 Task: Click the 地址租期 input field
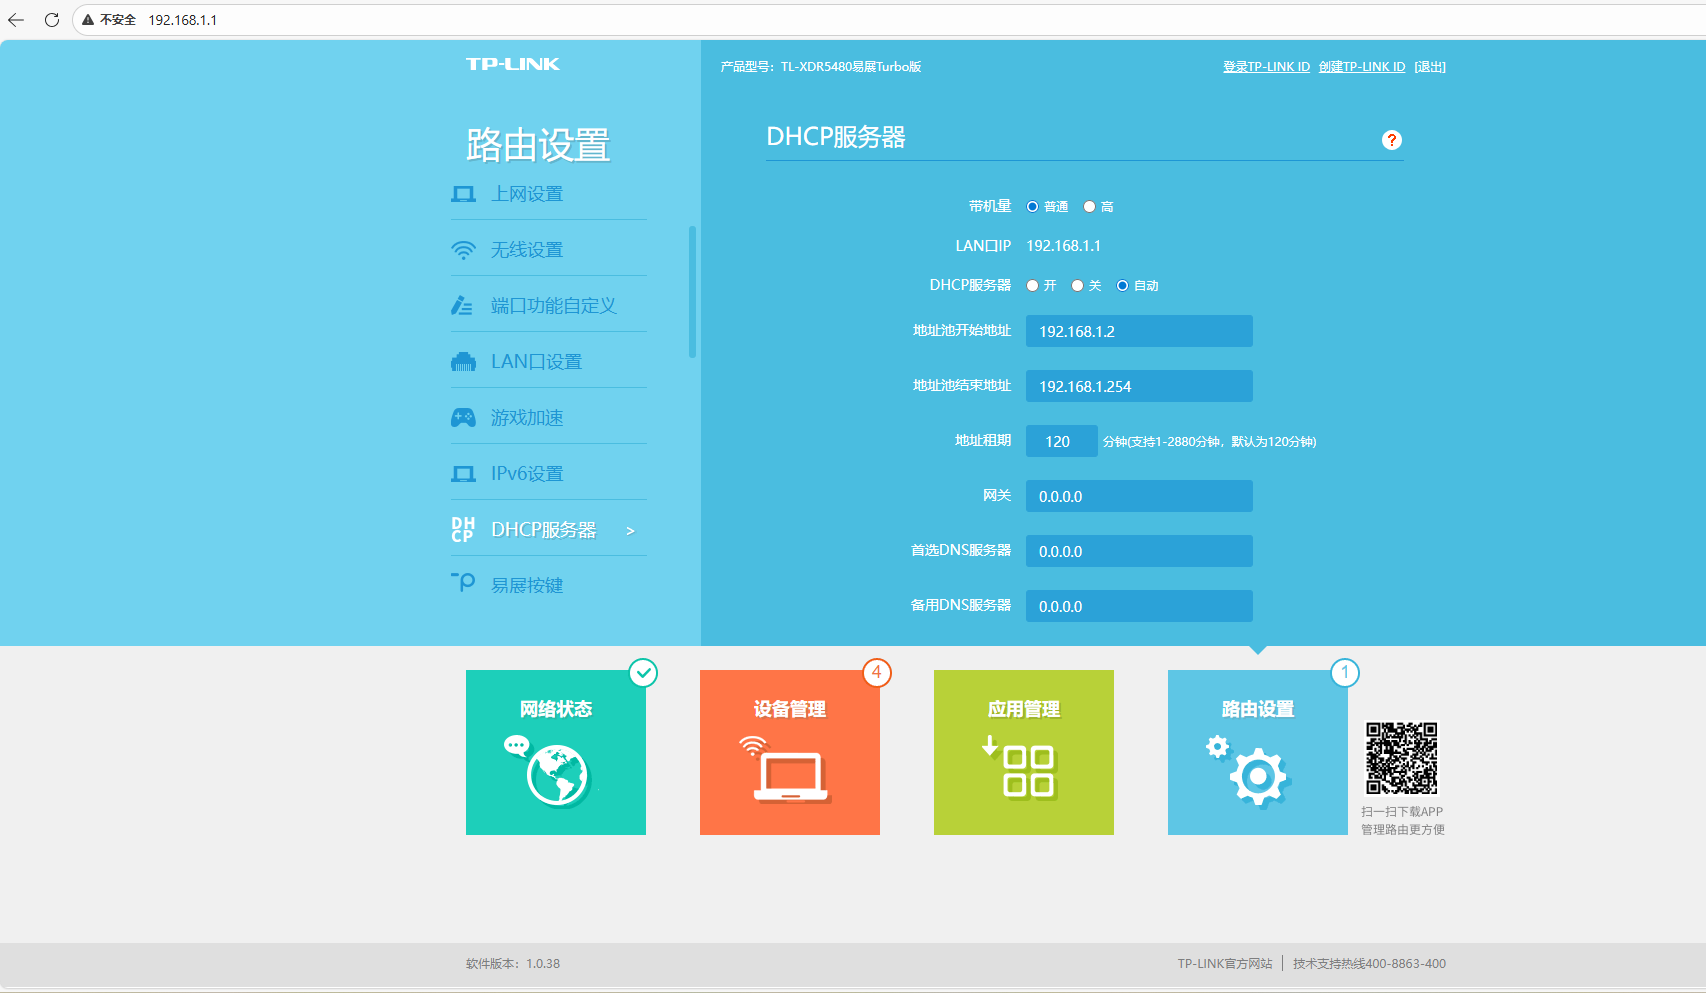[1061, 442]
